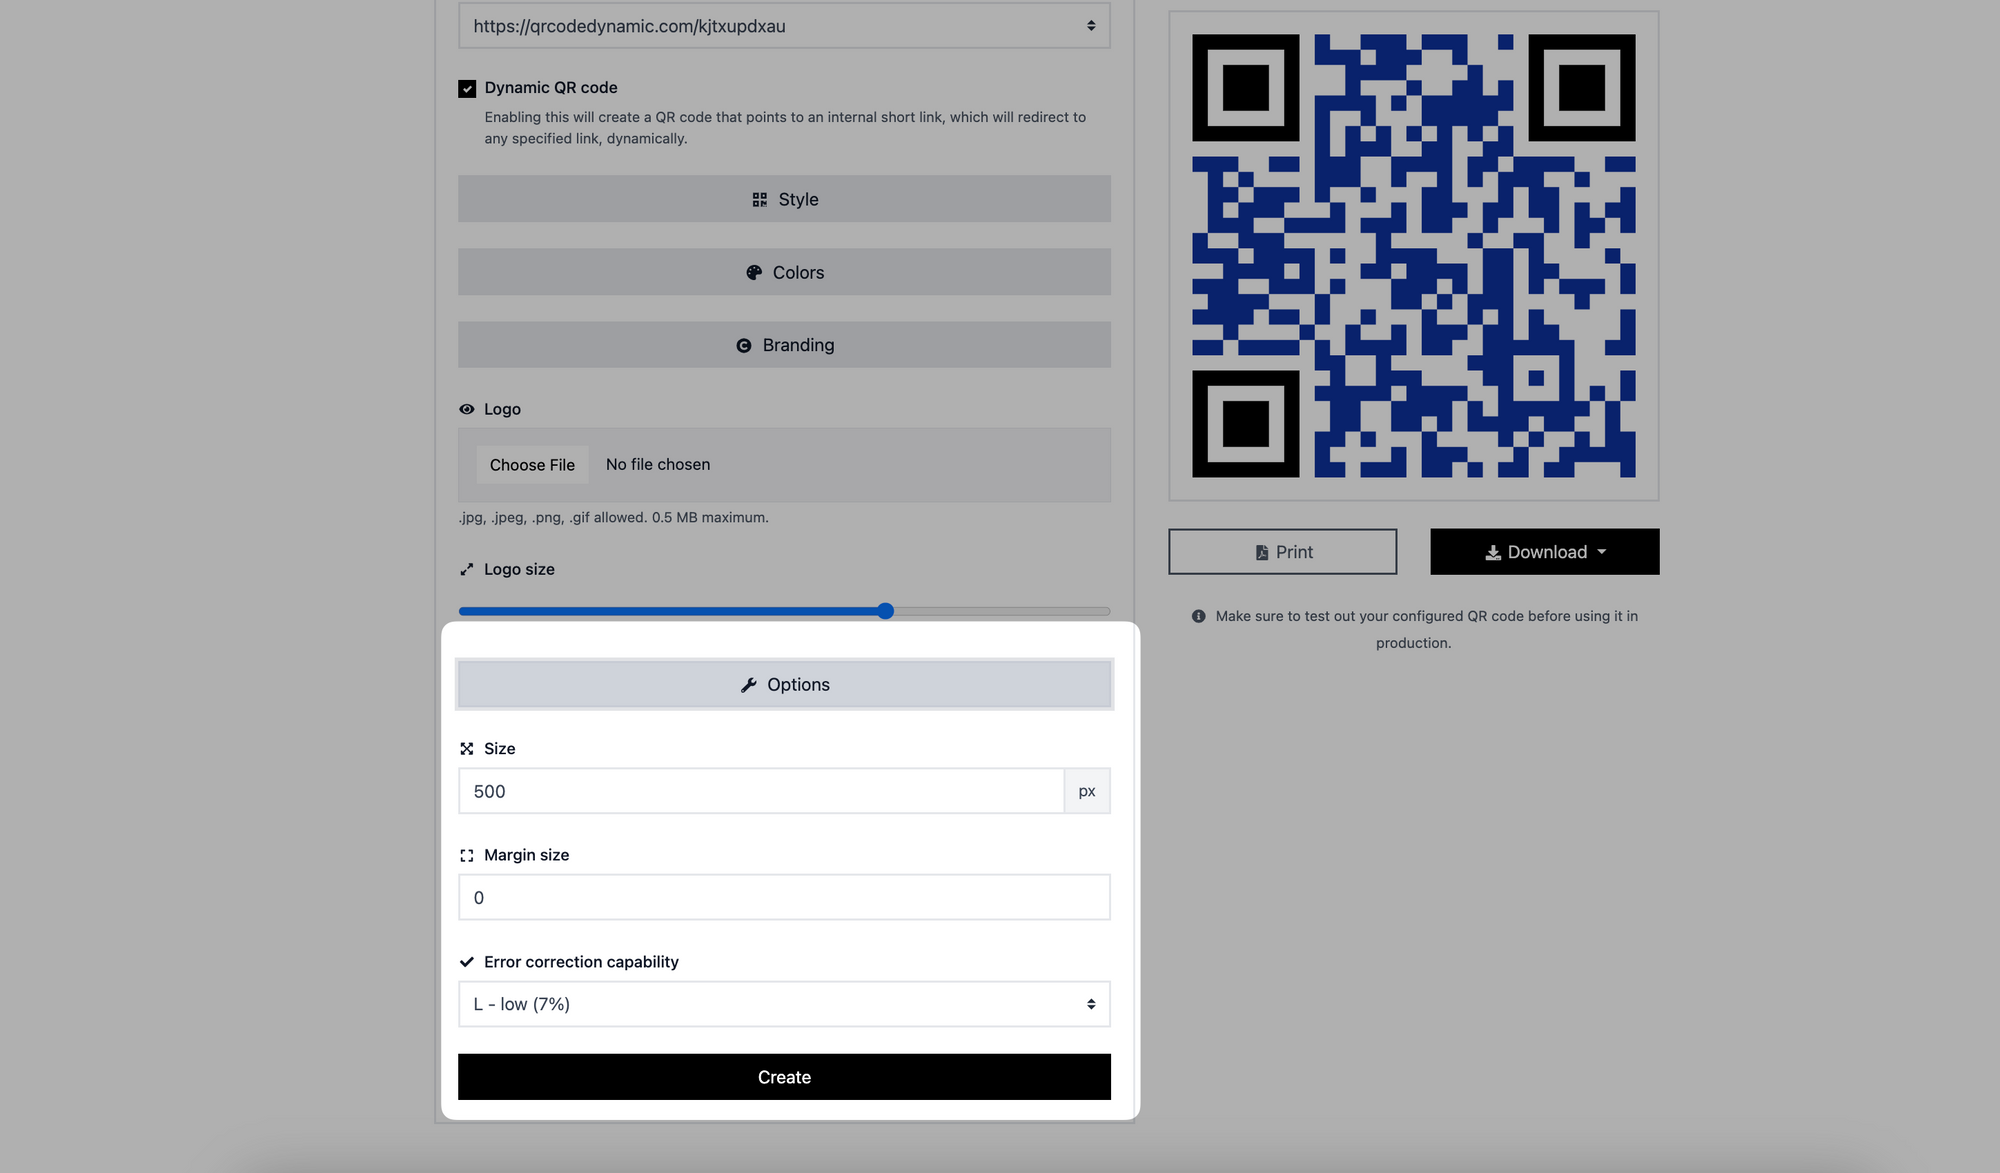Expand the Style section
Image resolution: width=2000 pixels, height=1173 pixels.
coord(784,199)
